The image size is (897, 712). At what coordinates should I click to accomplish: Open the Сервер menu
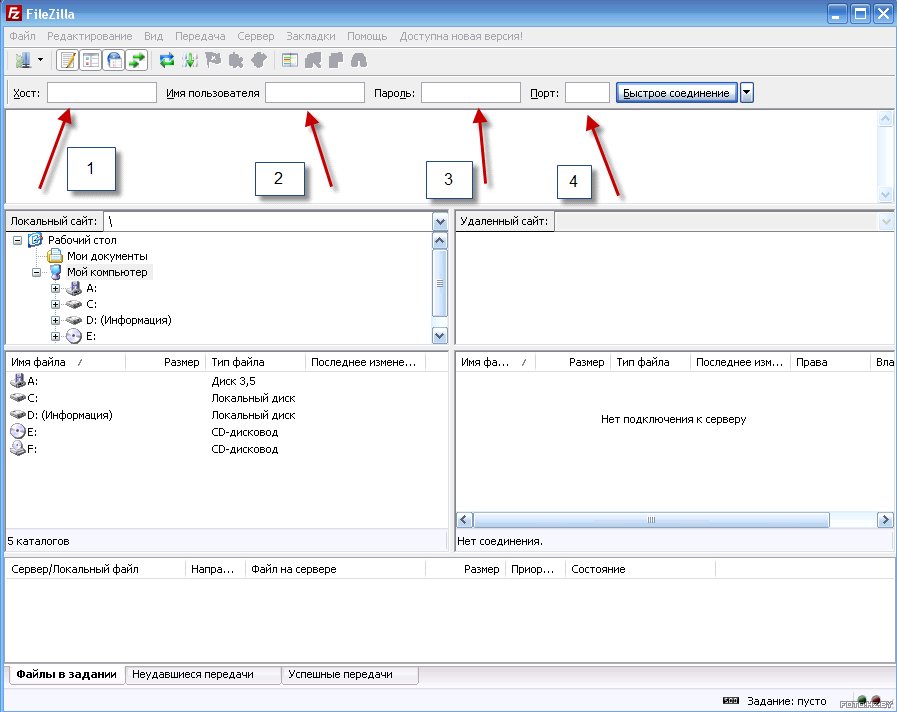tap(256, 36)
